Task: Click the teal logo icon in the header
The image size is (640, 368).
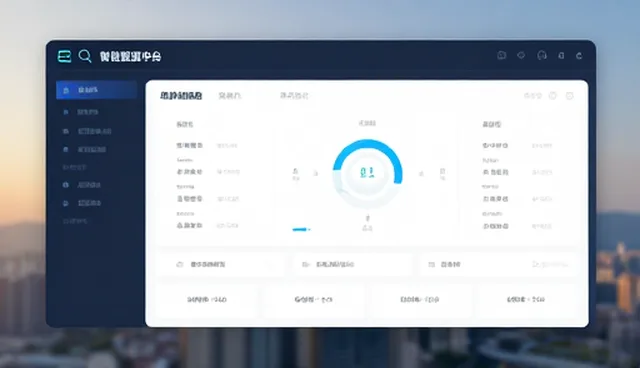Action: 64,56
